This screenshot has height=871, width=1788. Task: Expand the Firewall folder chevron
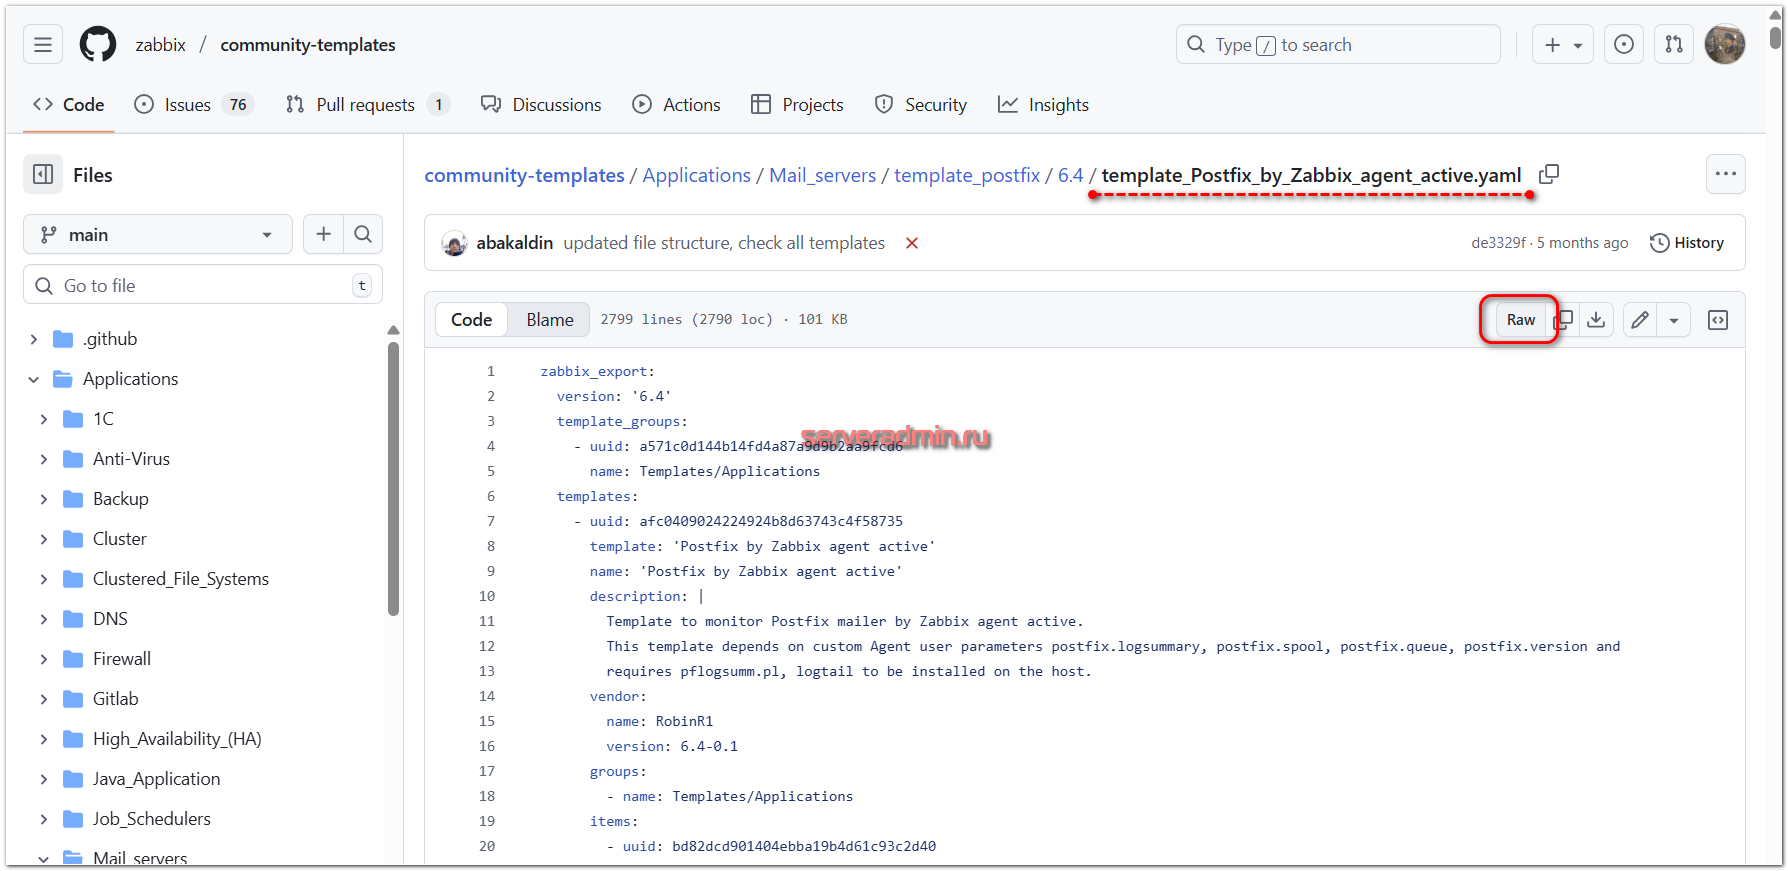[43, 659]
